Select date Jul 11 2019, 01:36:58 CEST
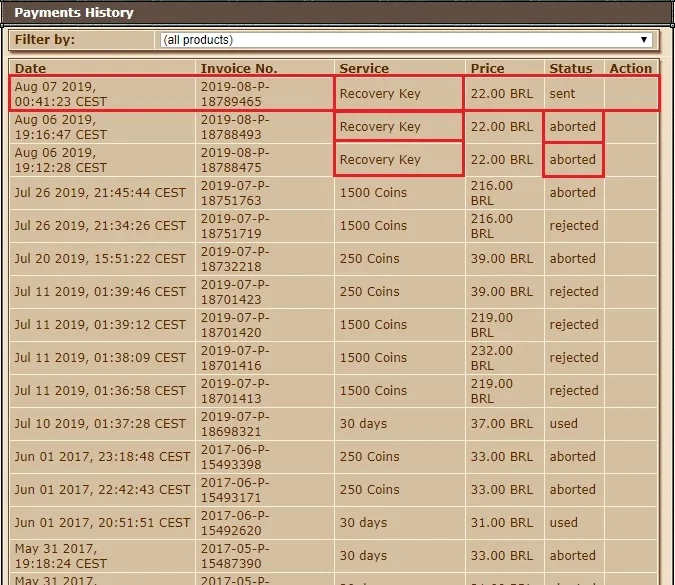675x585 pixels. [x=100, y=390]
